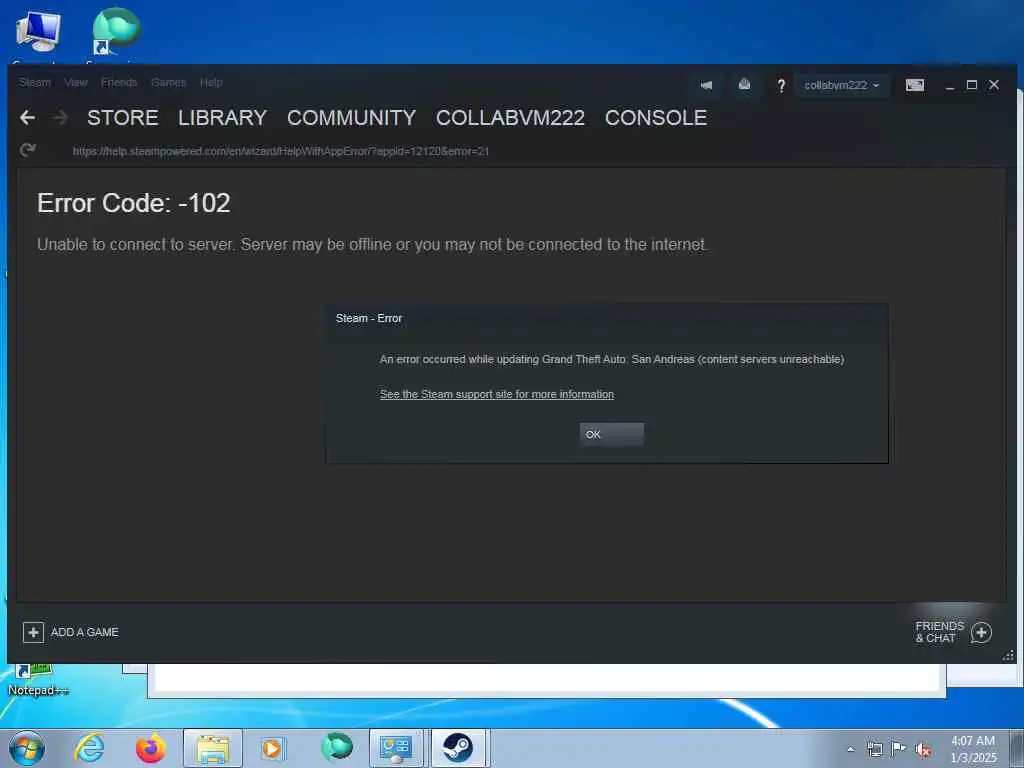Open the Friends menu
This screenshot has width=1024, height=768.
click(x=119, y=82)
